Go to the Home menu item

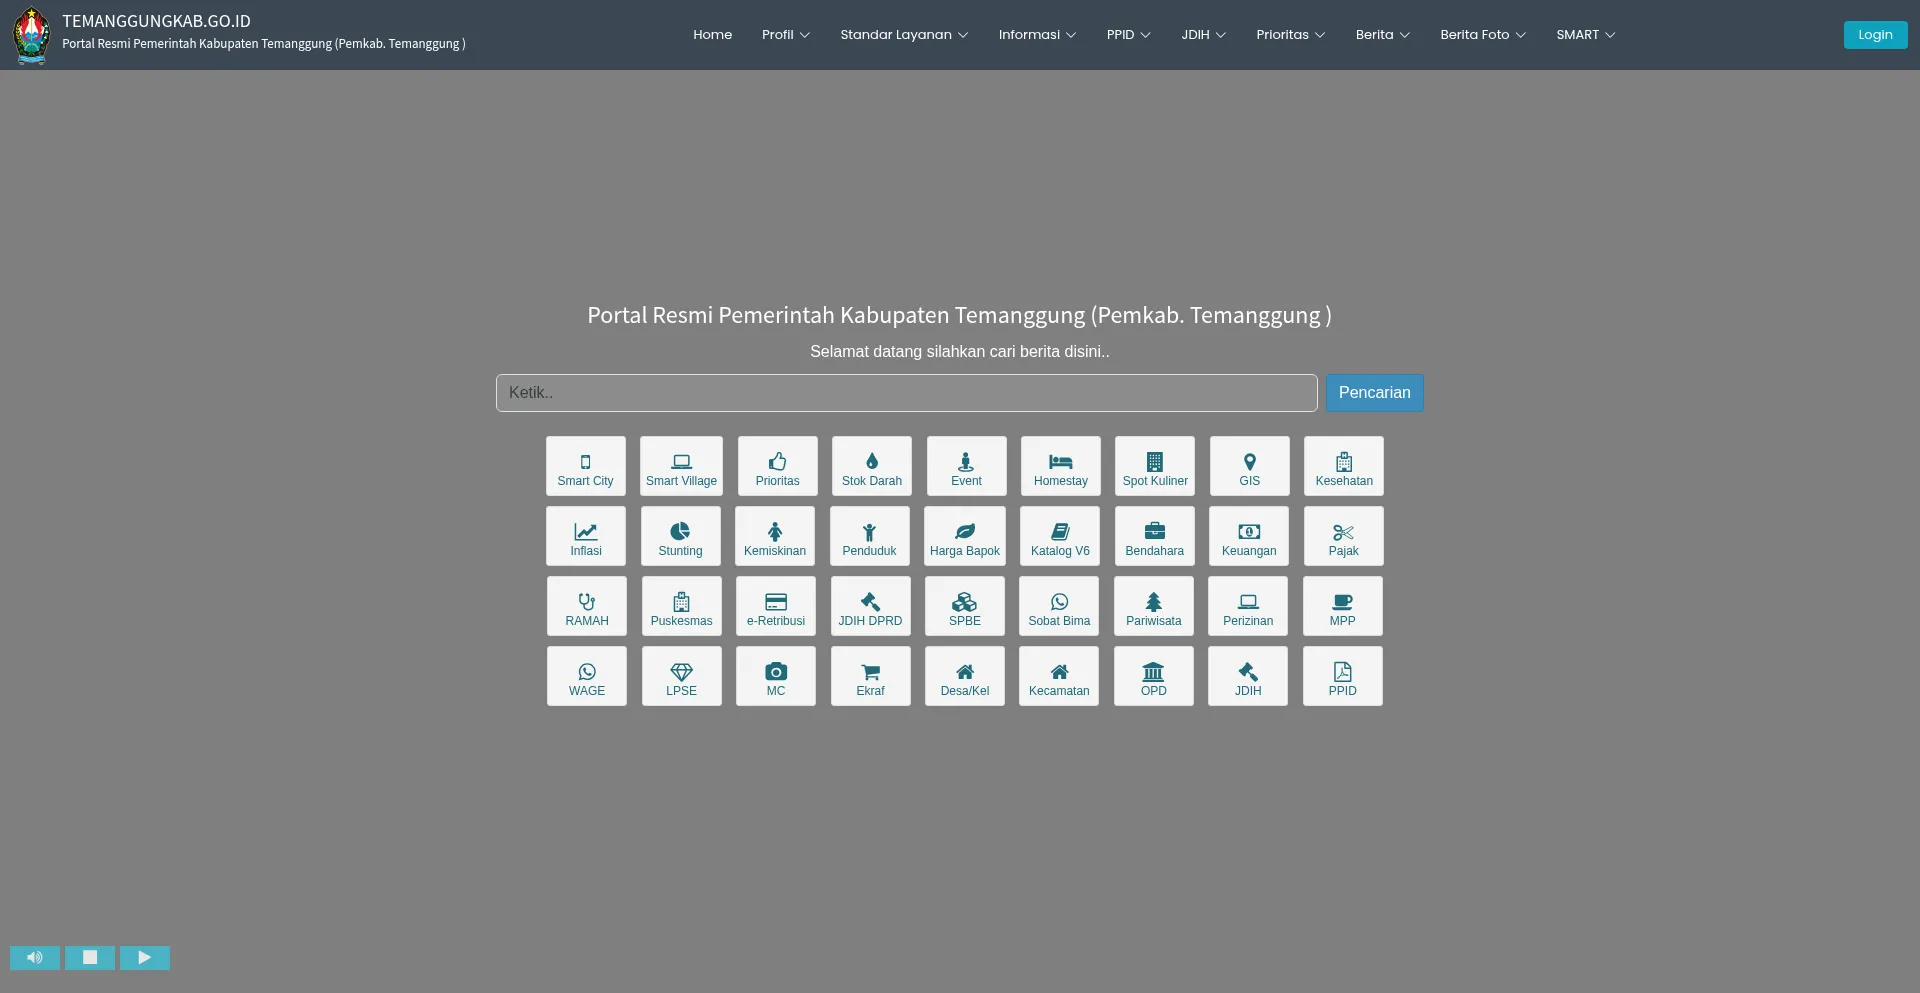712,35
